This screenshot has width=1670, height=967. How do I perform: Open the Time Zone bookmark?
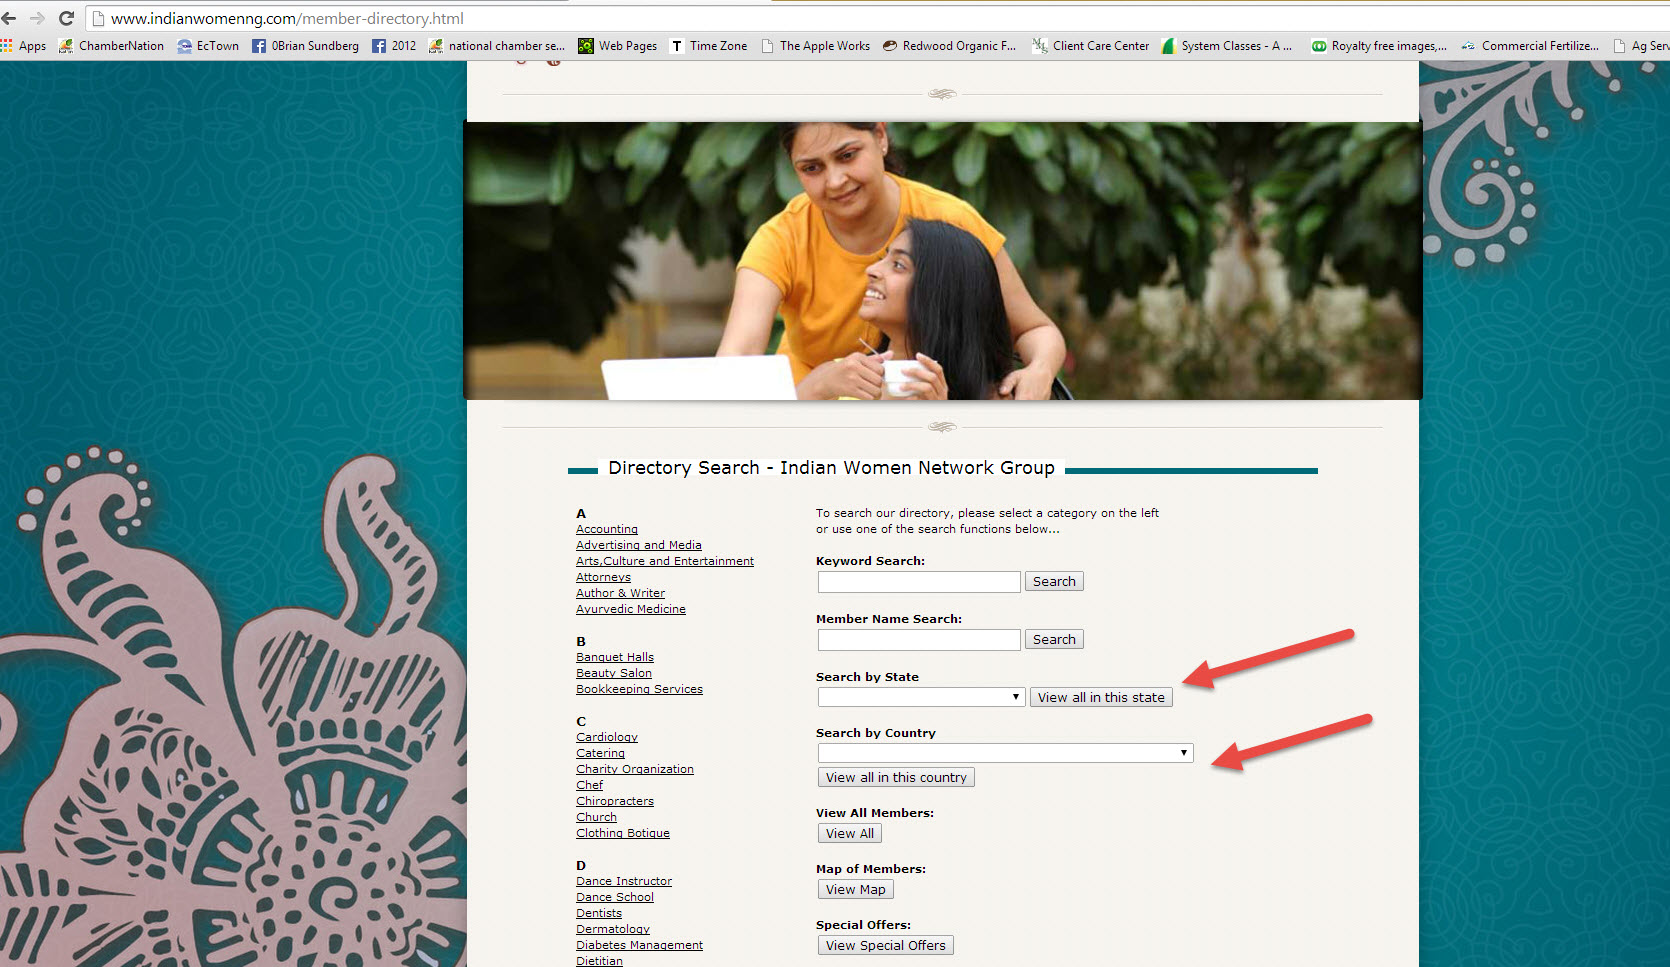(x=709, y=46)
